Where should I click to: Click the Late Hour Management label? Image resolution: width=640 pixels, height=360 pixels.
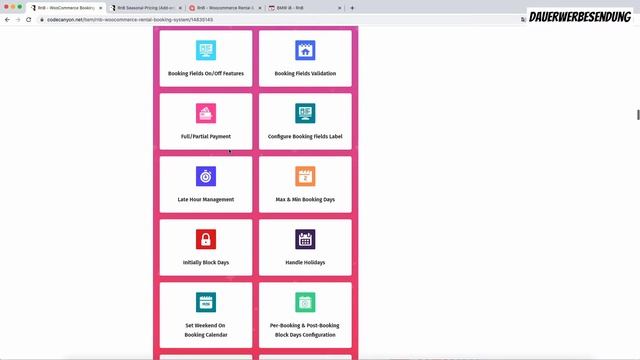pyautogui.click(x=206, y=200)
